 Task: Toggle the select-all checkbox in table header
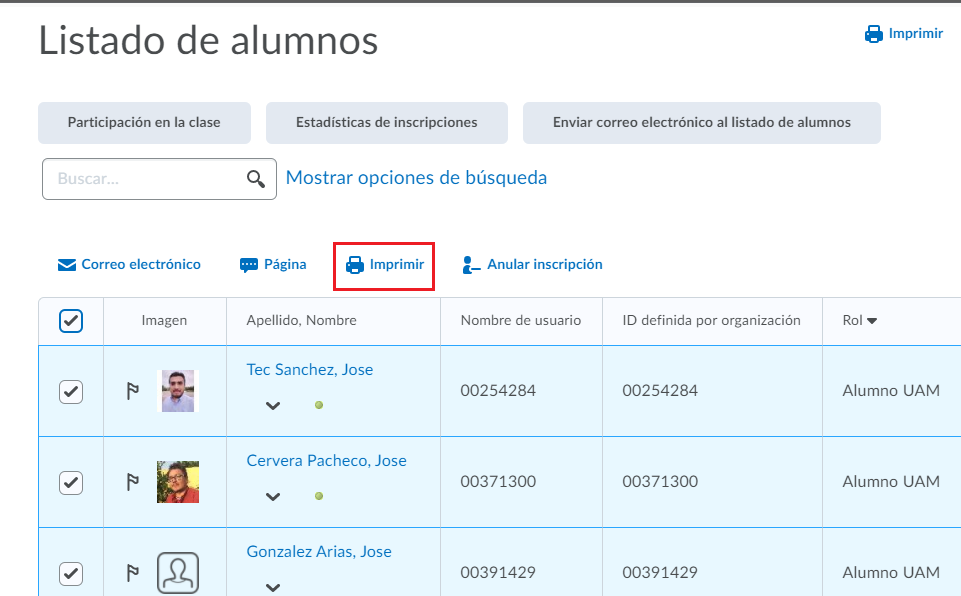(x=71, y=321)
